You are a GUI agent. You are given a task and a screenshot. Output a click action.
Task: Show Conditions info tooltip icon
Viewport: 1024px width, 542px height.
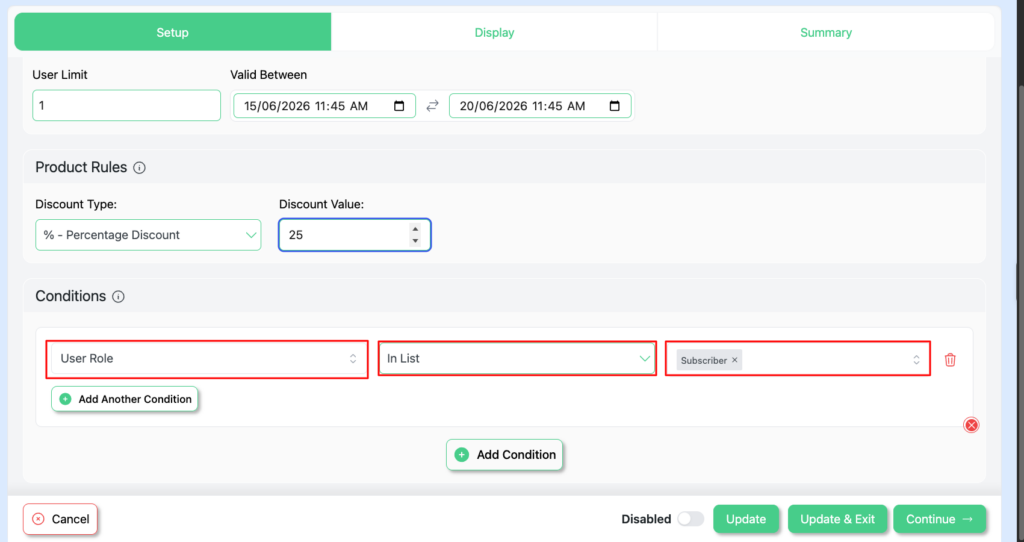[x=118, y=296]
